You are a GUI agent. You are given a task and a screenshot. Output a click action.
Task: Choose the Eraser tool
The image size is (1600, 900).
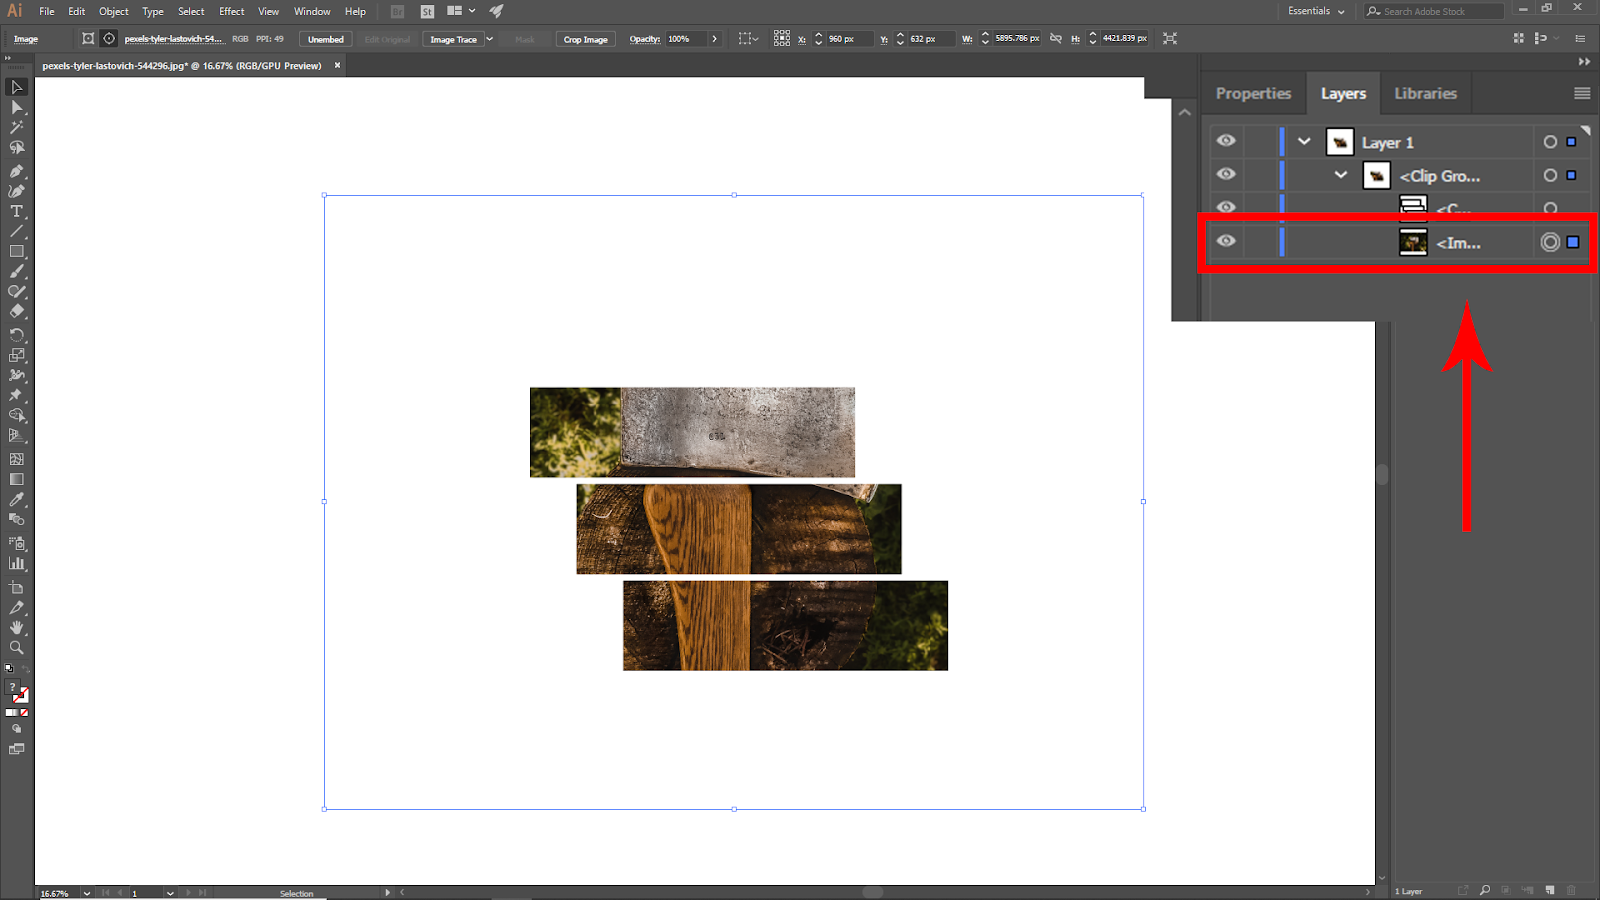[17, 311]
